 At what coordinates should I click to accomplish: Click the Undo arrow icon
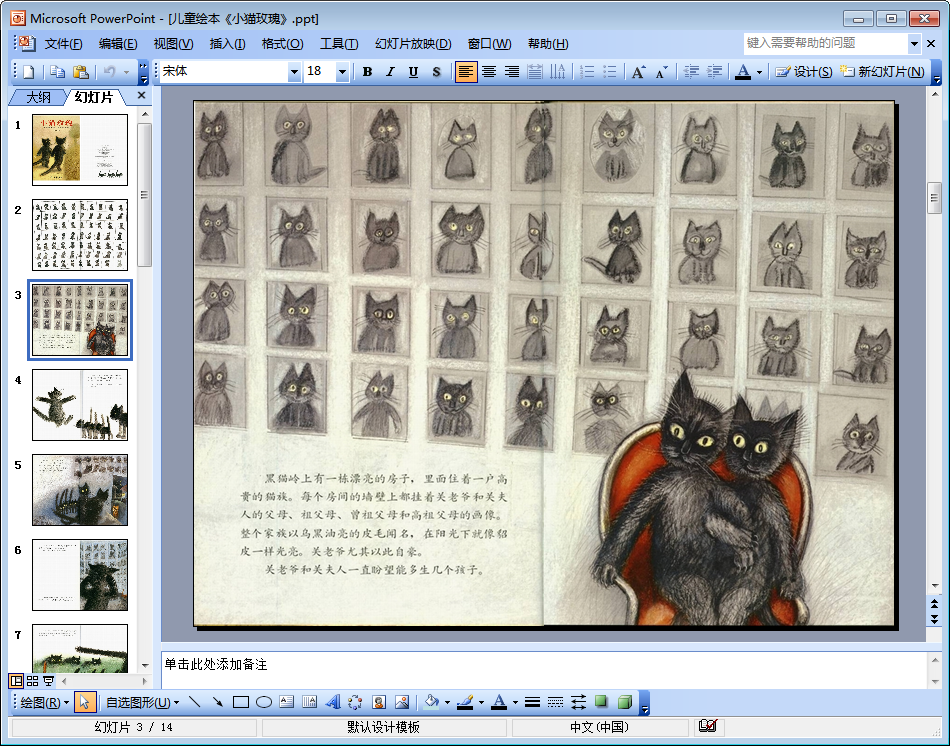(x=110, y=72)
